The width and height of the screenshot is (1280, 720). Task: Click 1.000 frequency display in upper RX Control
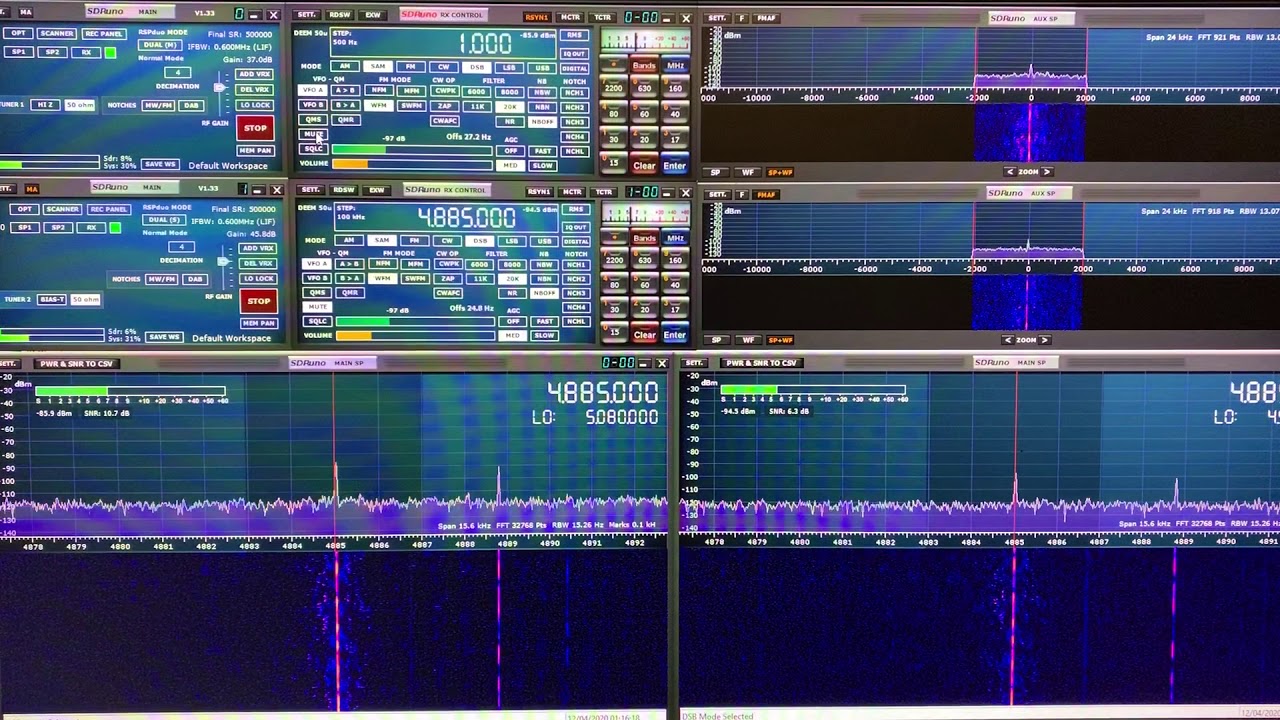point(485,43)
